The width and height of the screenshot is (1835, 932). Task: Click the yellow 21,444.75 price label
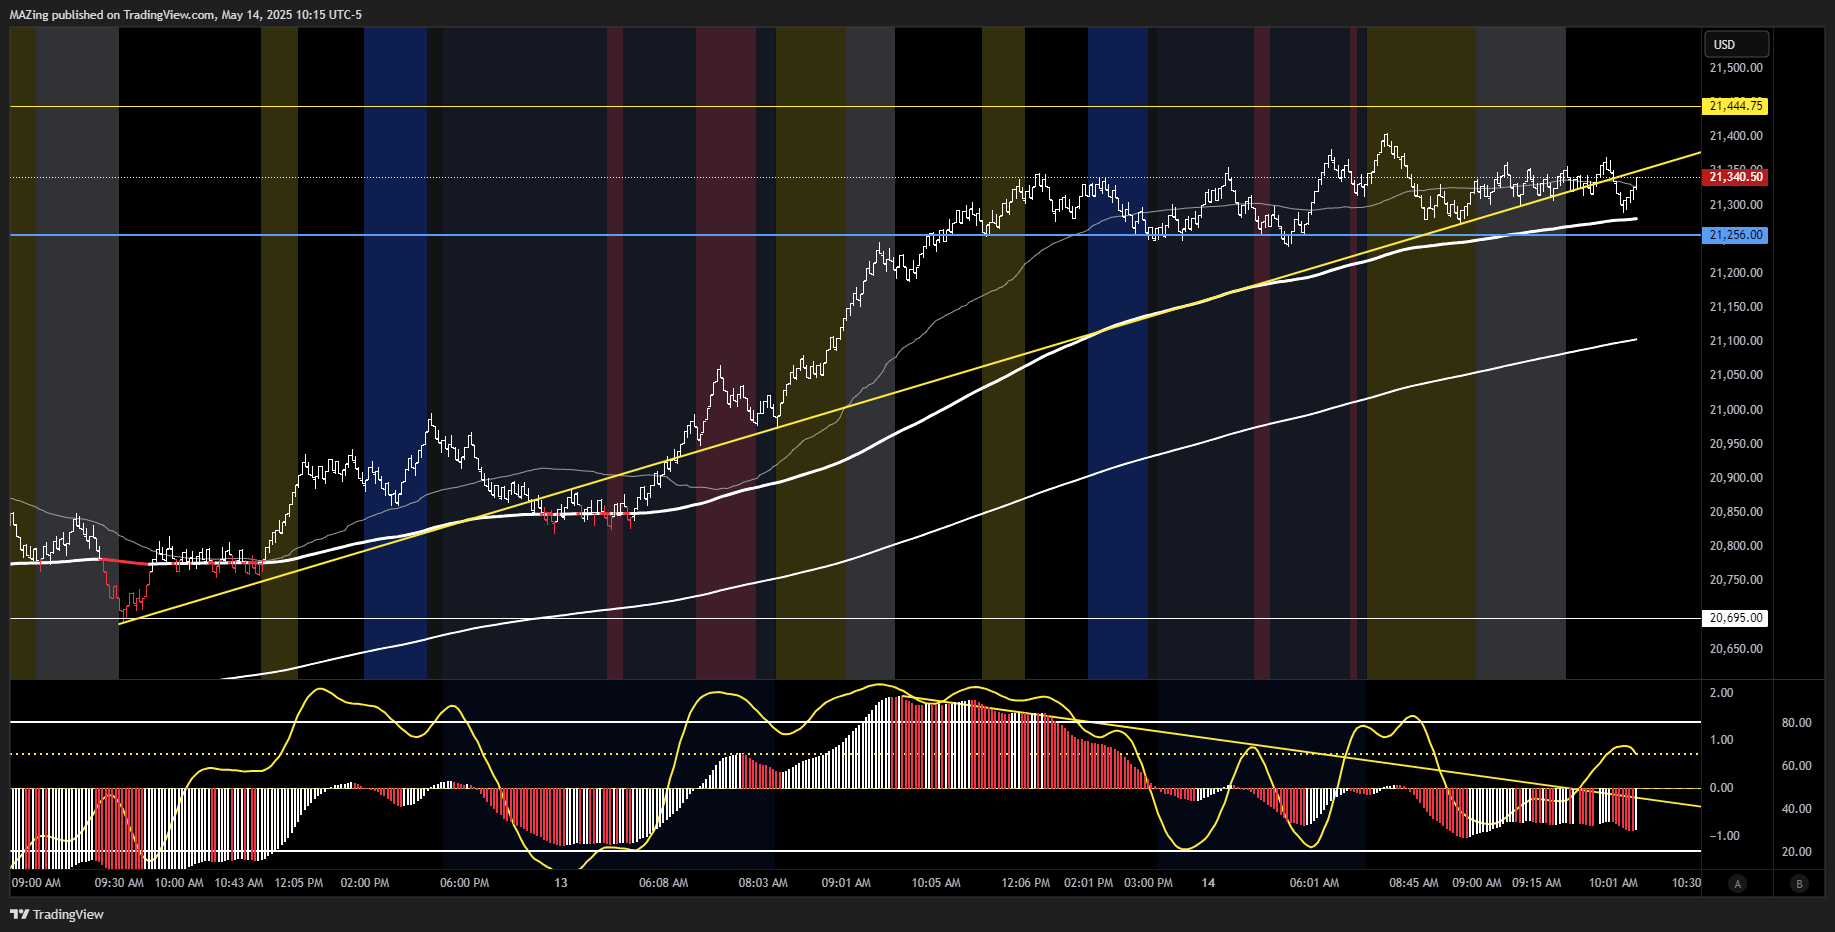click(x=1735, y=106)
